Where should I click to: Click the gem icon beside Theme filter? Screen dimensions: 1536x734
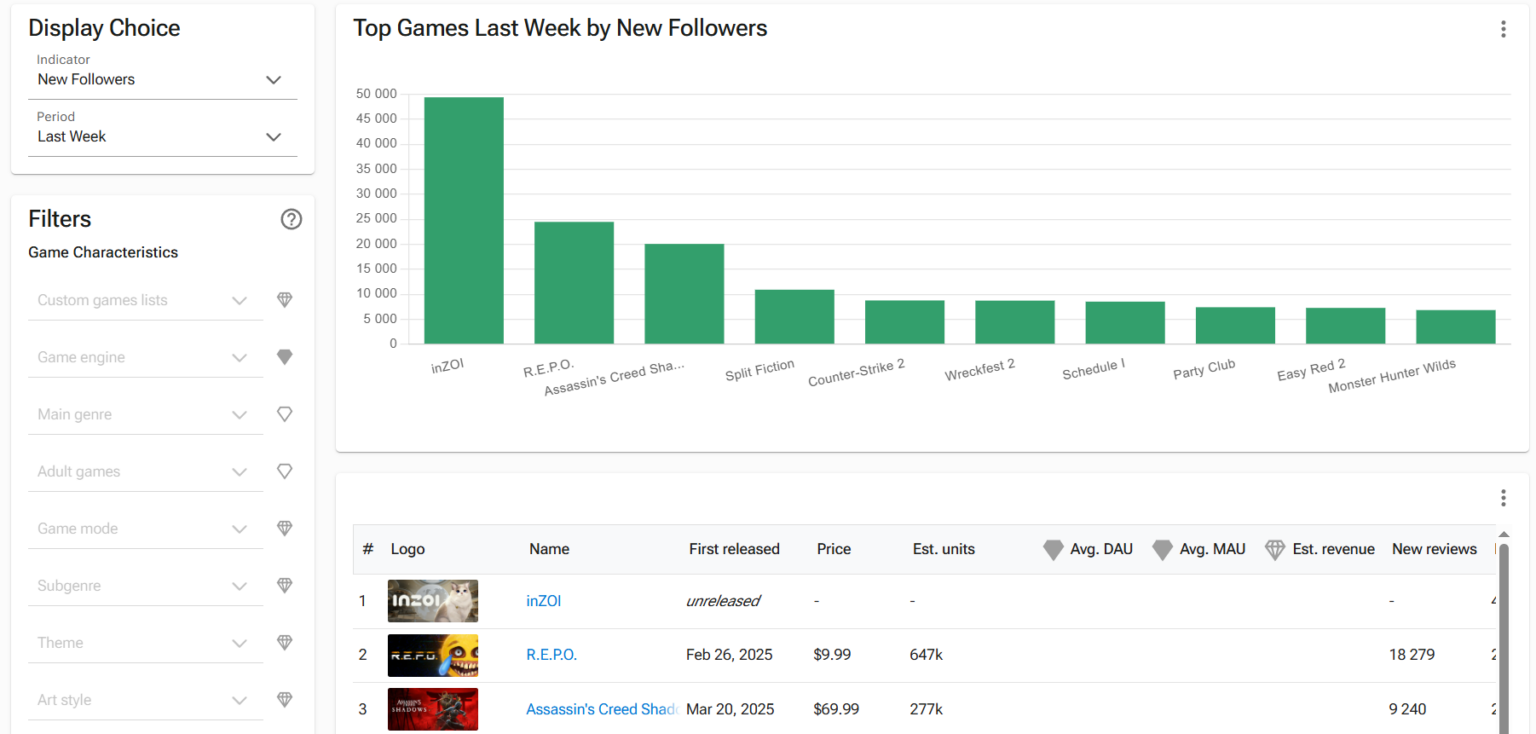point(285,642)
